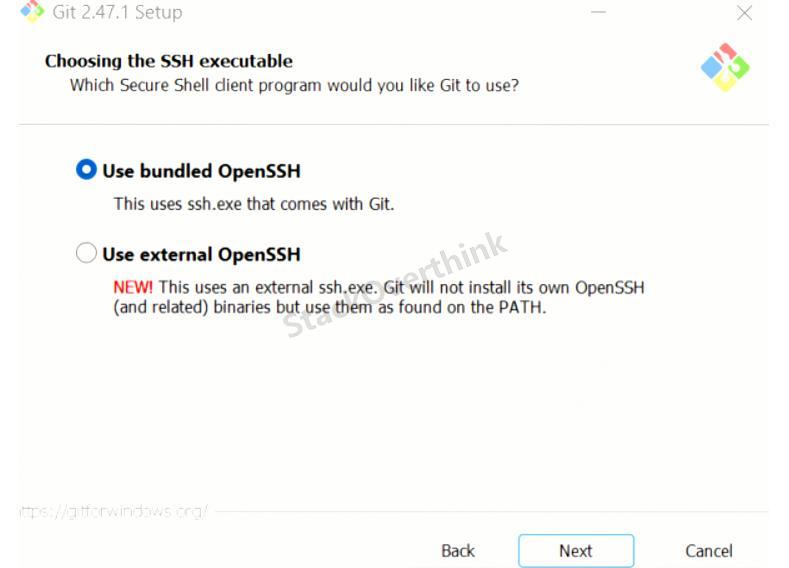Click the "Use external OpenSSH" label
The image size is (789, 568).
click(201, 255)
